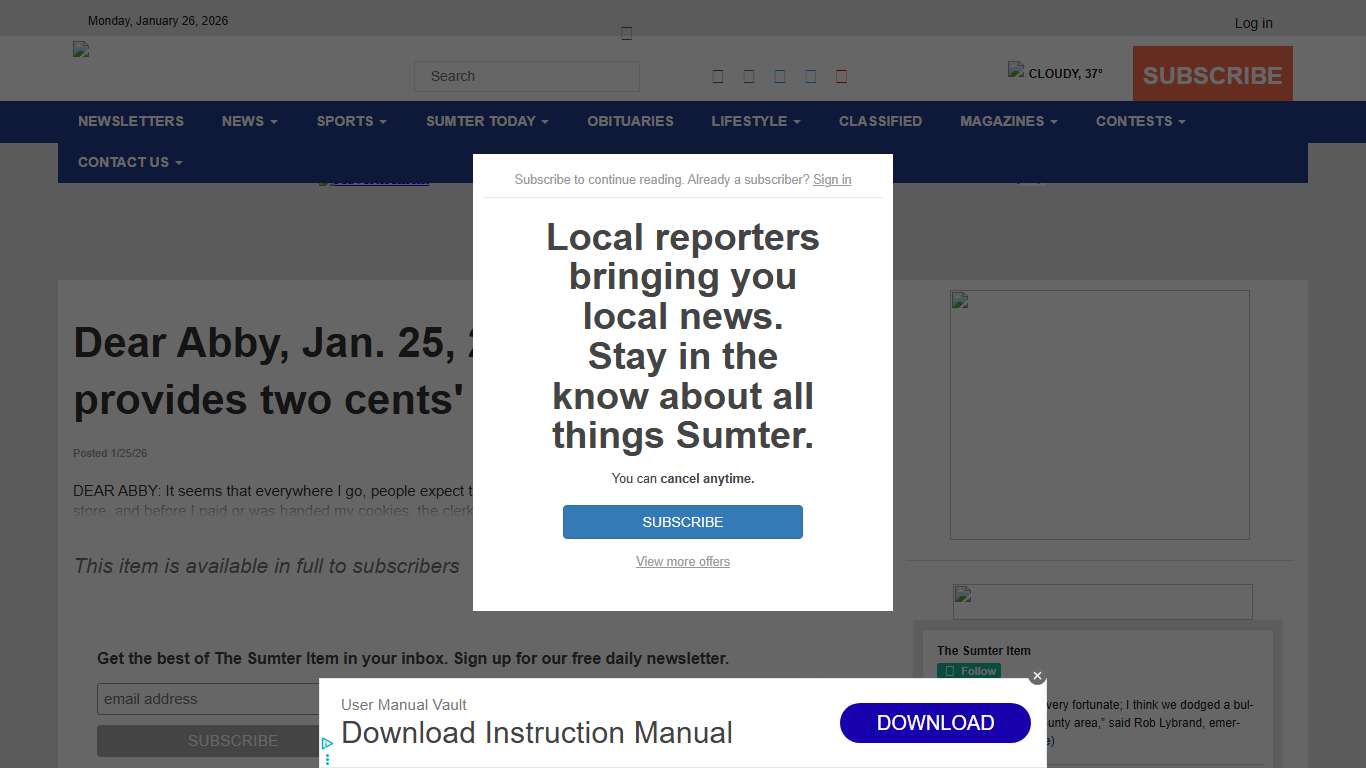
Task: Click the first social icon after search
Action: point(718,77)
